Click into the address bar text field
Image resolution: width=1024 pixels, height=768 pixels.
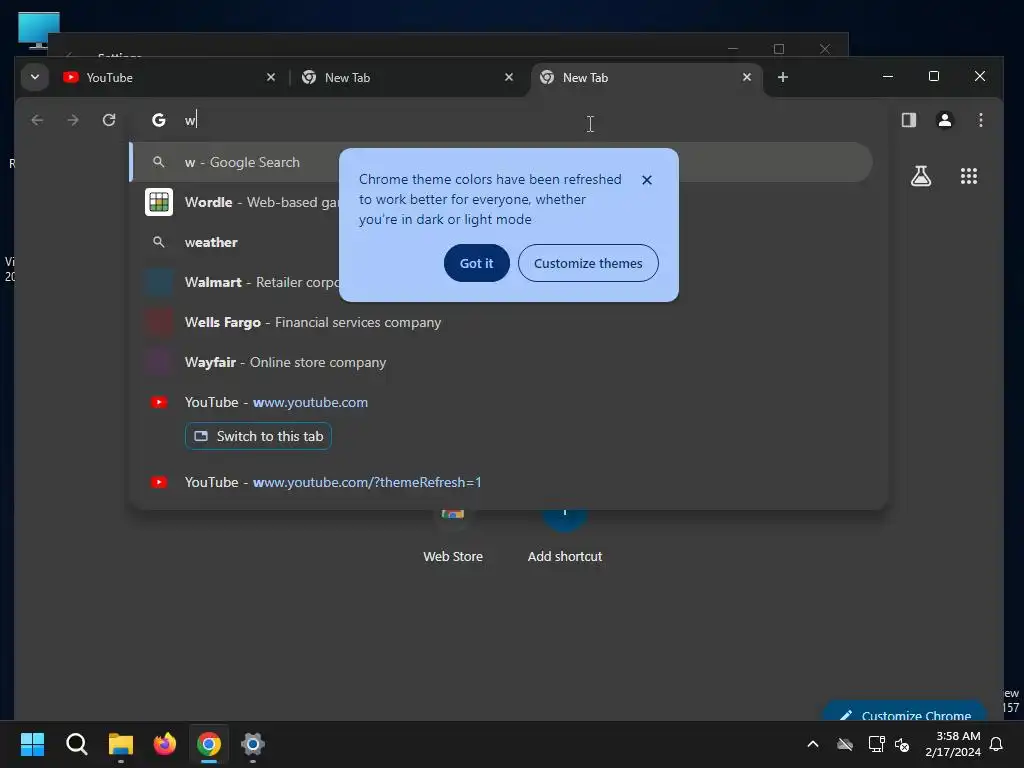[x=509, y=120]
